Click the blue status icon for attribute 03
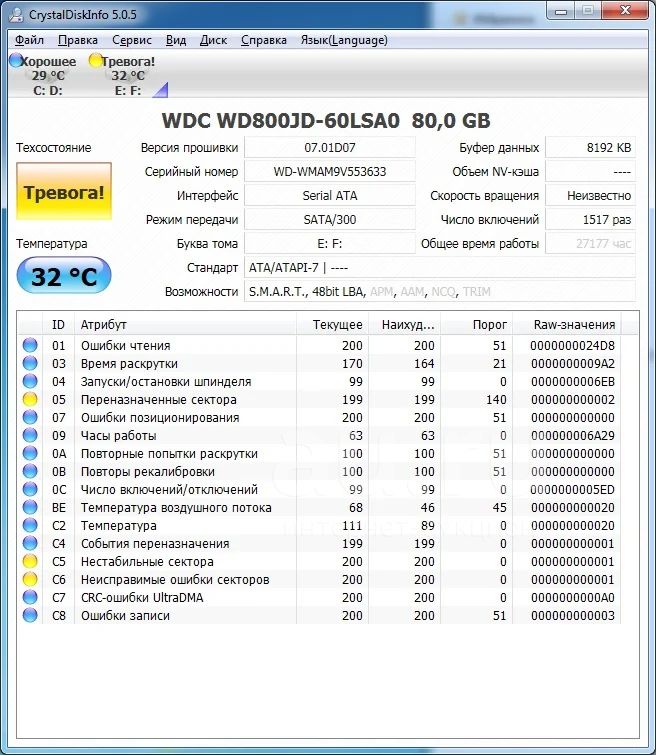 pos(30,363)
